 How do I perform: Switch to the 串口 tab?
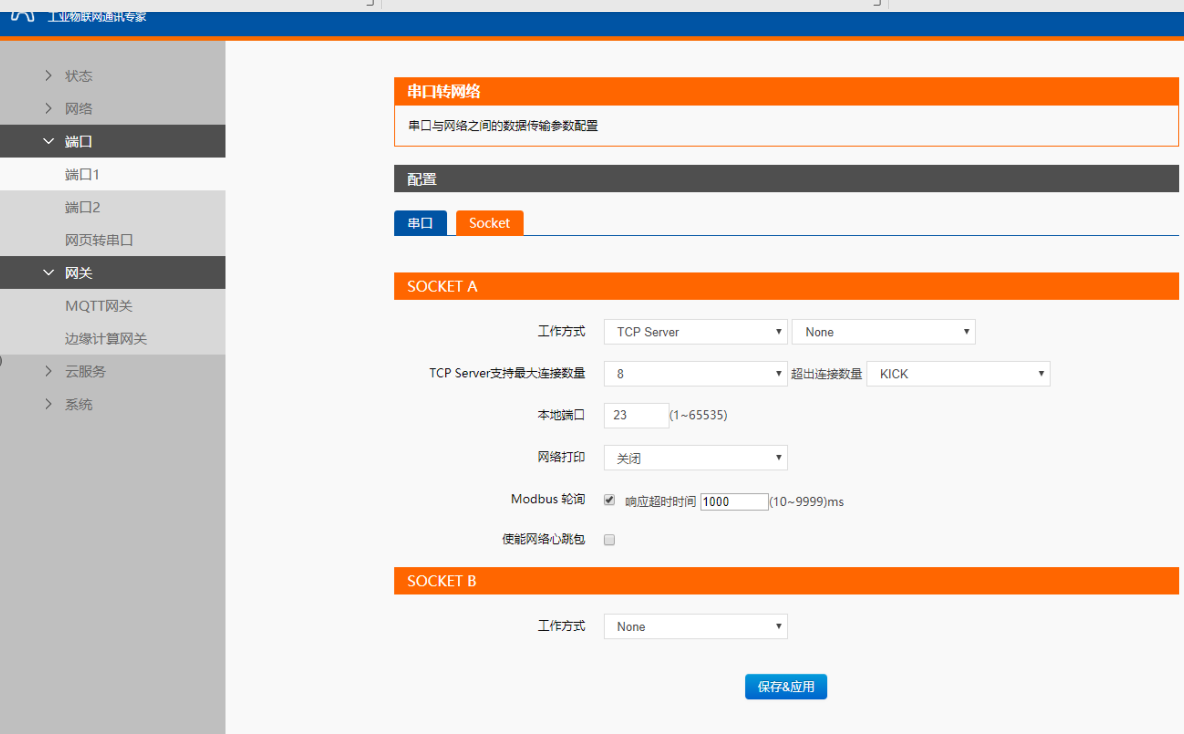[420, 223]
